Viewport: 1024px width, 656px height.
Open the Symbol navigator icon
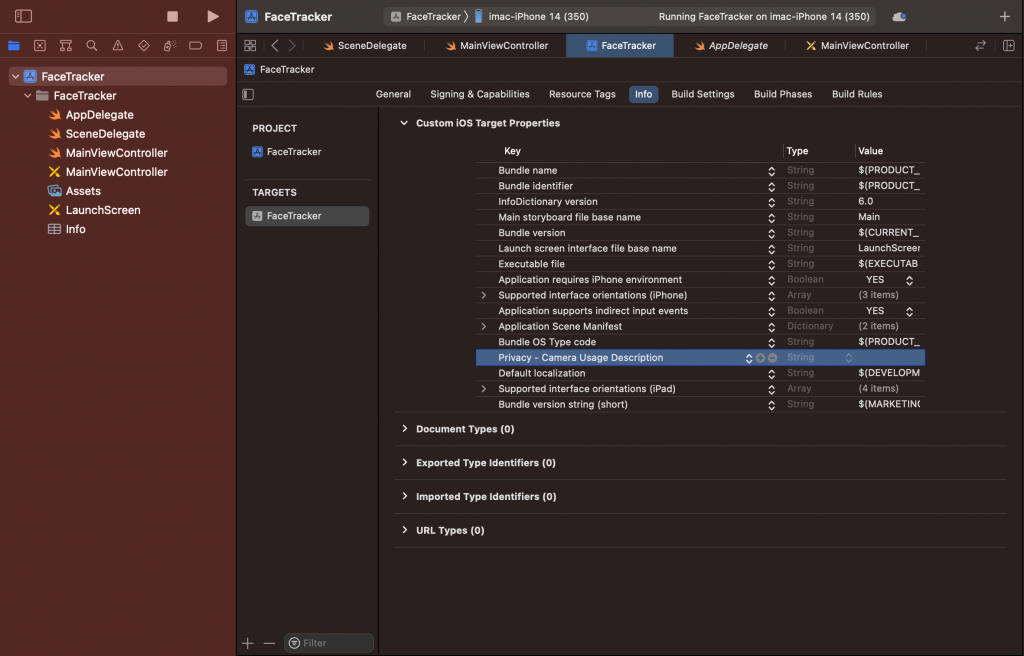pos(66,46)
